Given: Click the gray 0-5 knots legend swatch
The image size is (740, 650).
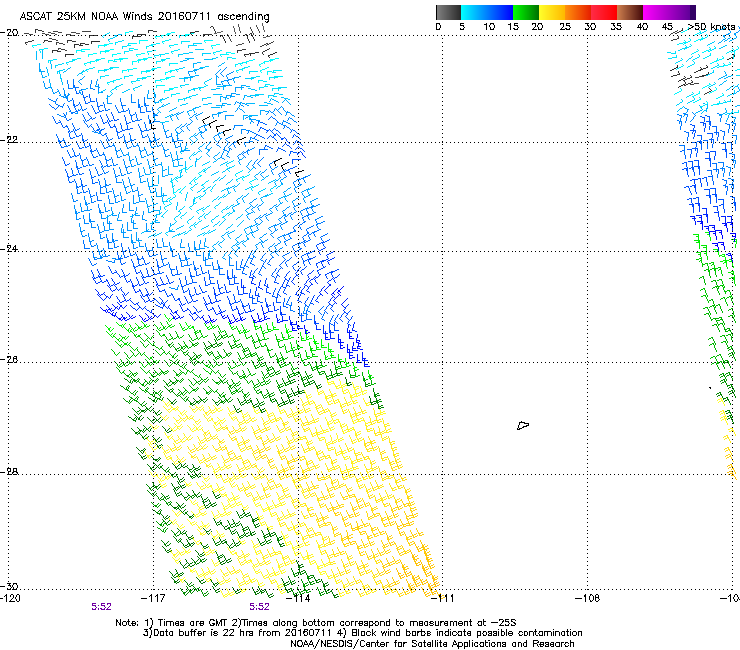Looking at the screenshot, I should (448, 12).
